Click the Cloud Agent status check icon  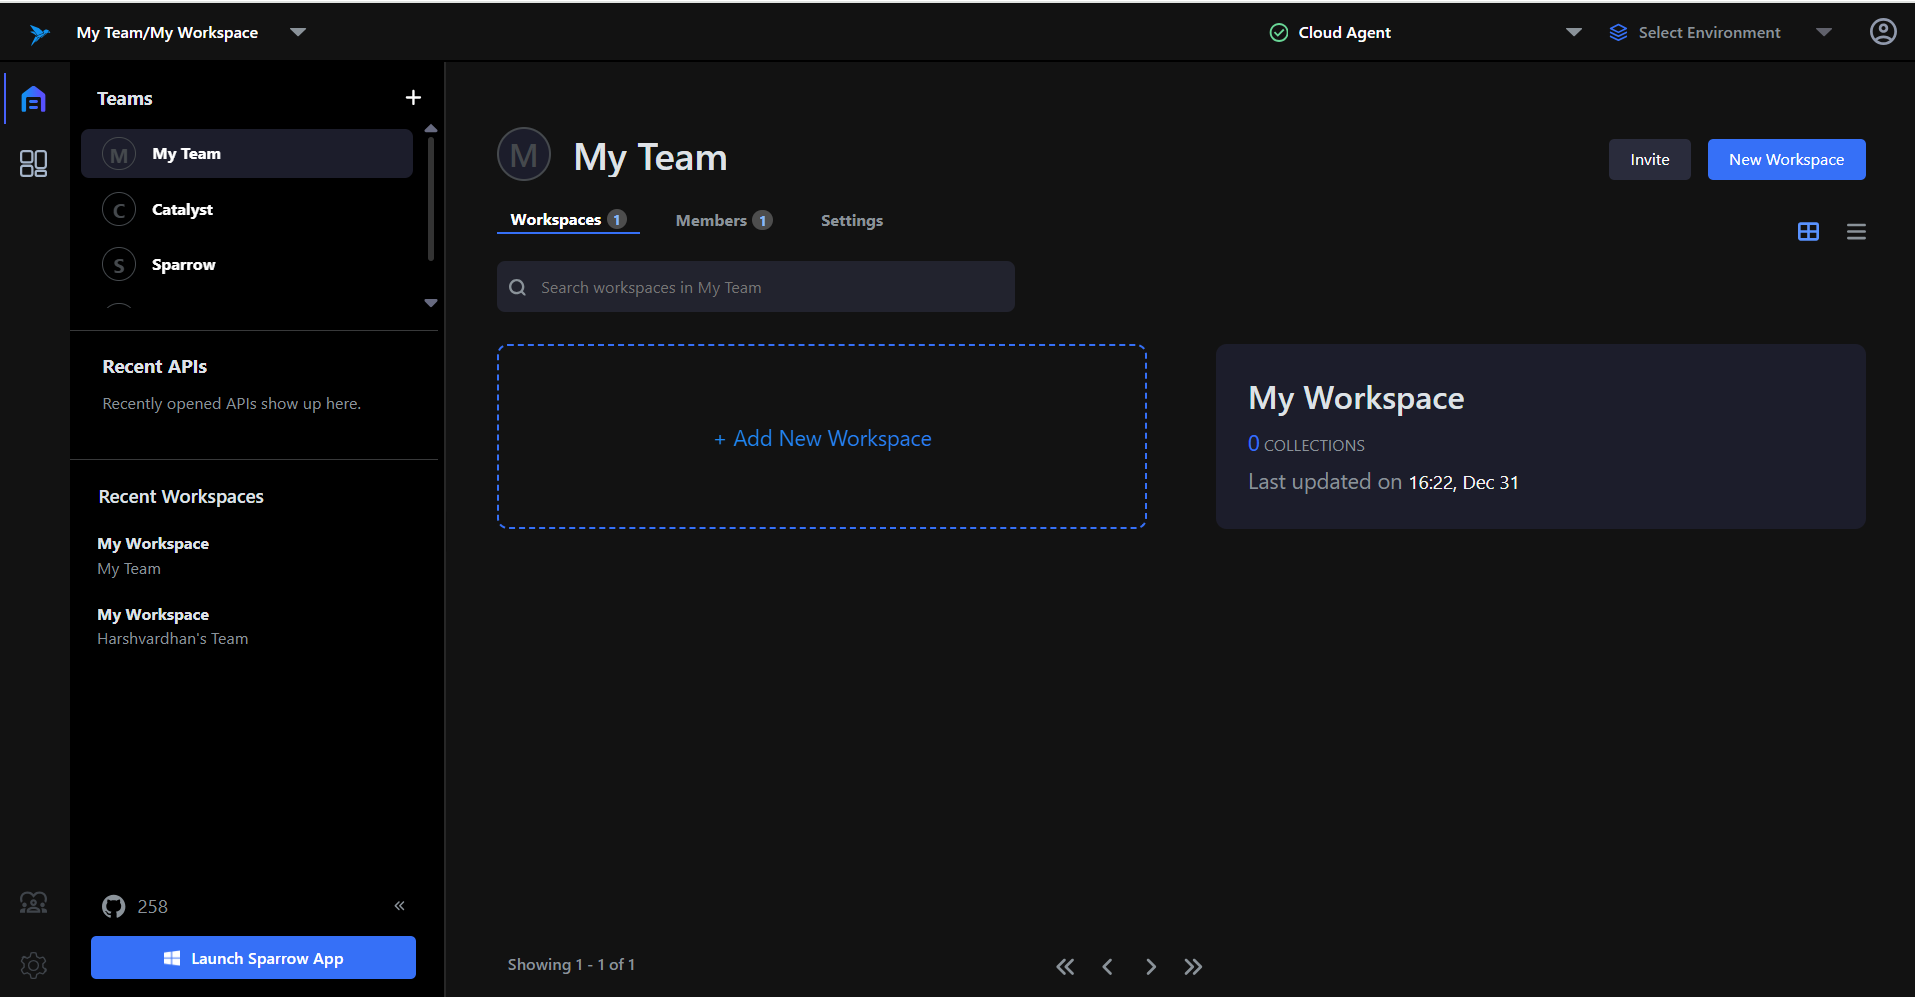[1278, 33]
